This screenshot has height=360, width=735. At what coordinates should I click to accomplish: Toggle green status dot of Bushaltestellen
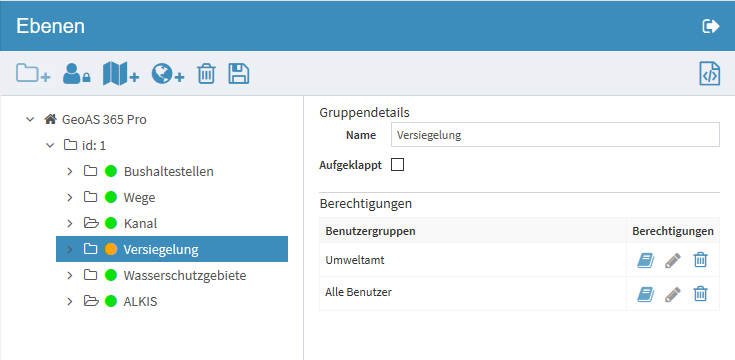coord(111,171)
